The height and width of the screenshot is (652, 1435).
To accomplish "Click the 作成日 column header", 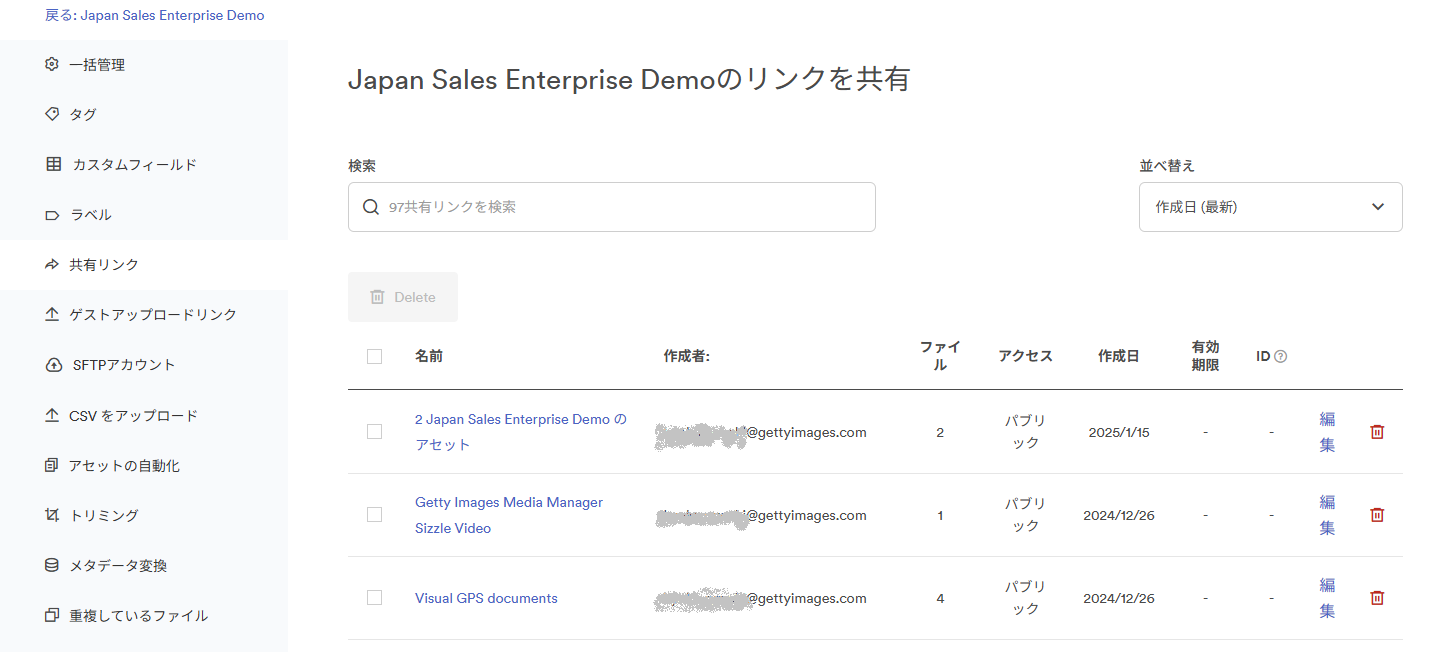I will pyautogui.click(x=1118, y=356).
